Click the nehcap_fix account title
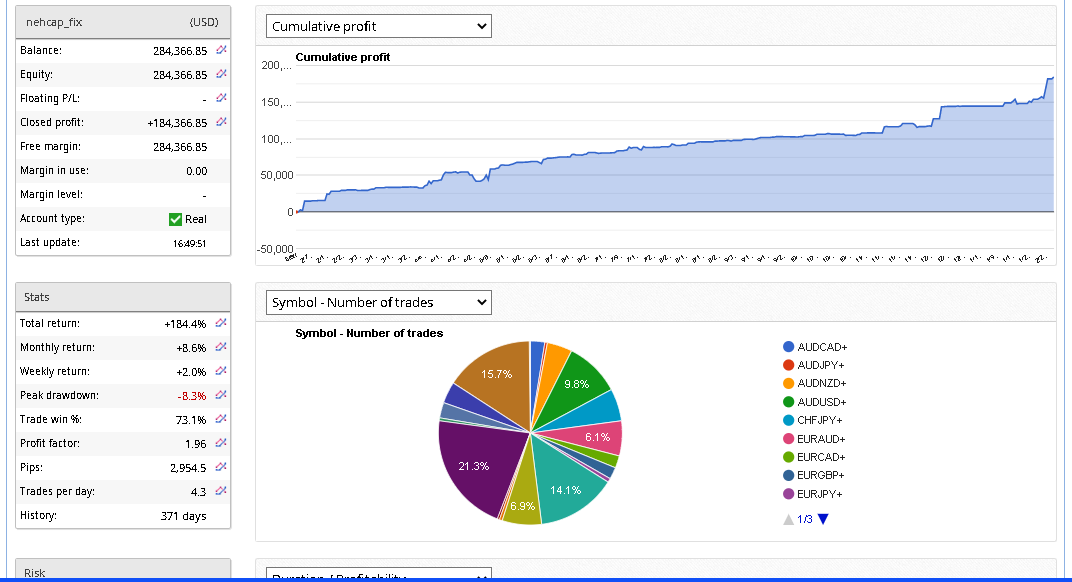The width and height of the screenshot is (1072, 582). click(54, 21)
